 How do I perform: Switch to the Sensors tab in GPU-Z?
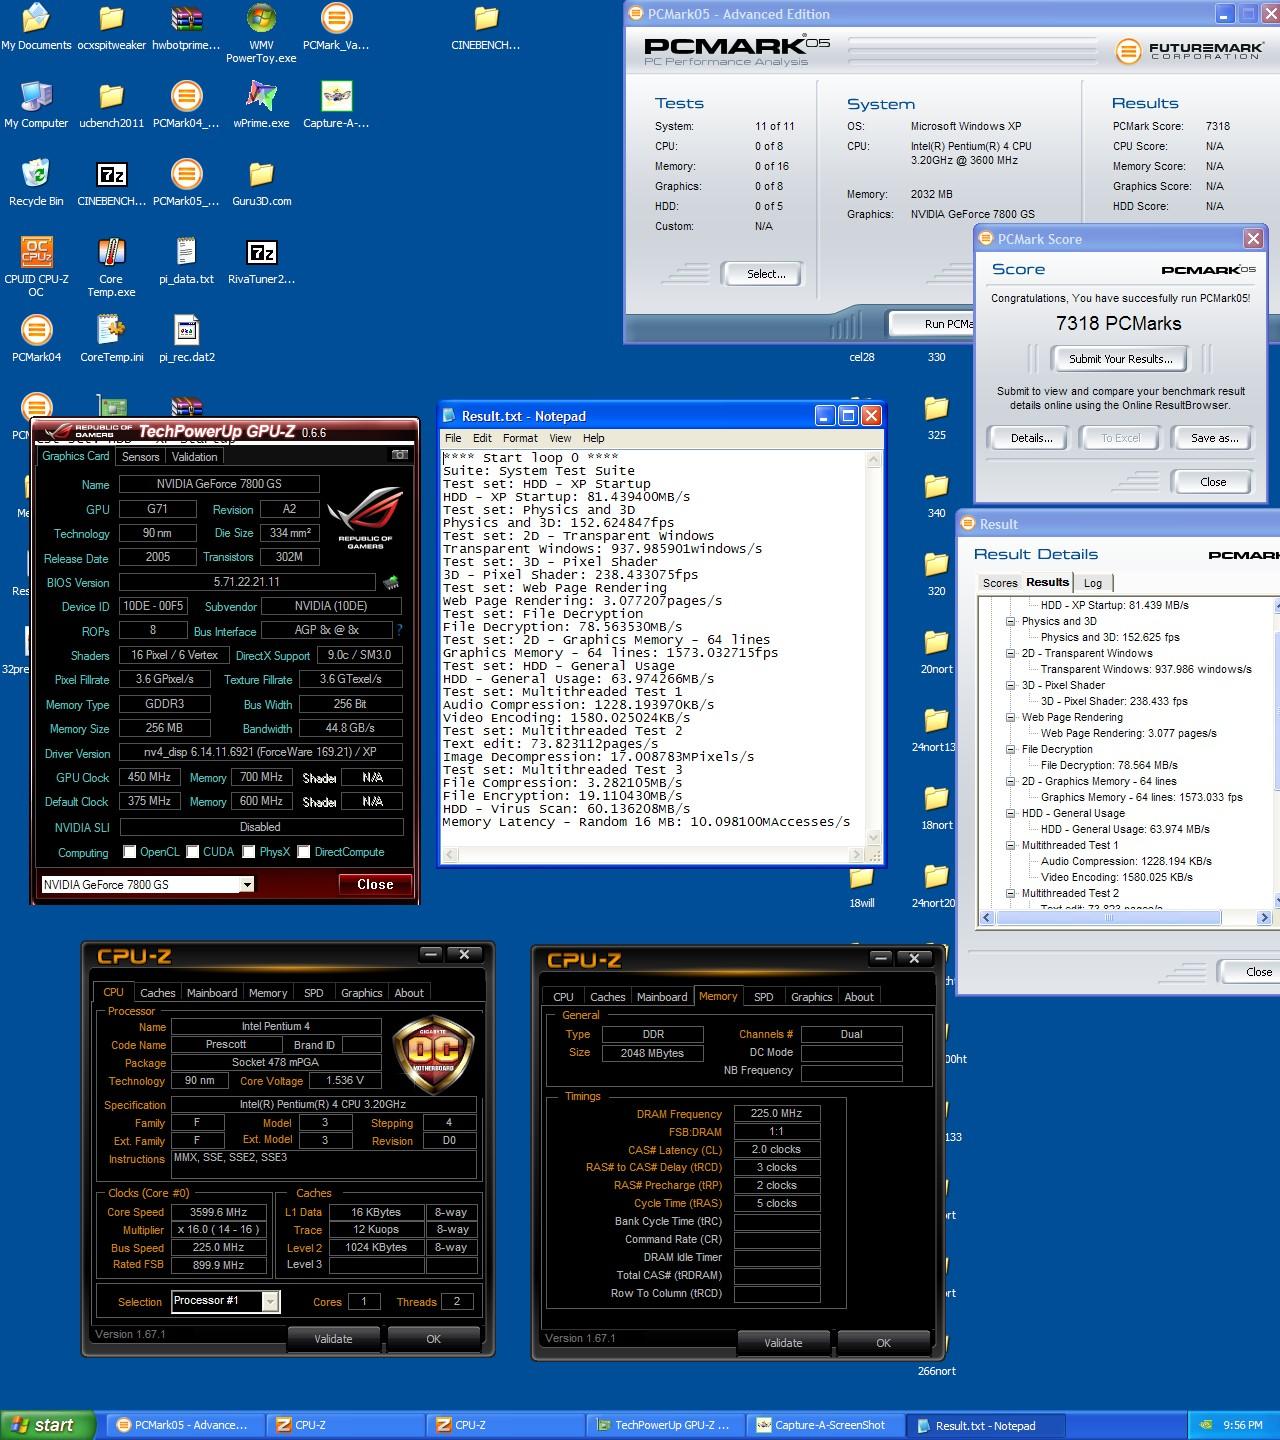141,456
